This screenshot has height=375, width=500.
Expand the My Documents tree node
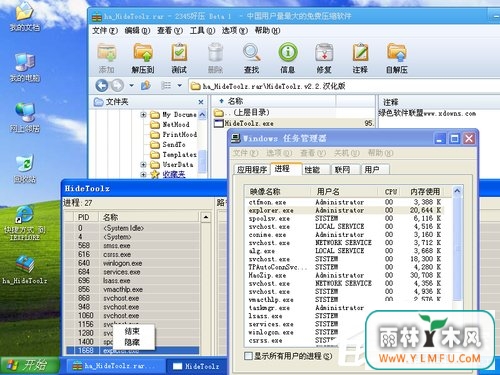(143, 115)
